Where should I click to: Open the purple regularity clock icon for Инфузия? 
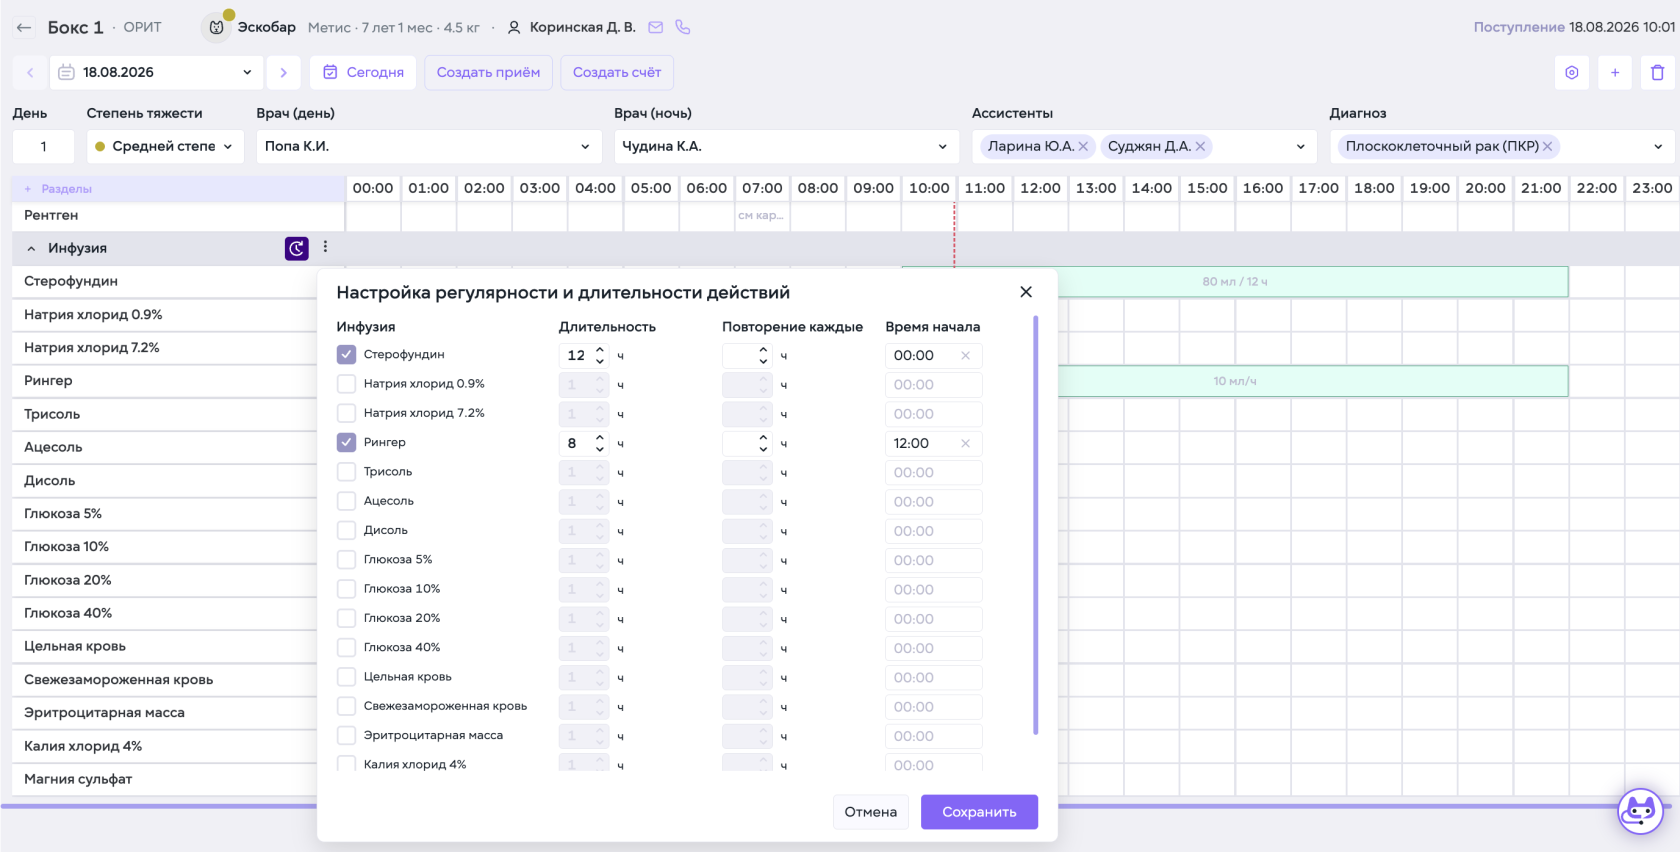click(297, 248)
